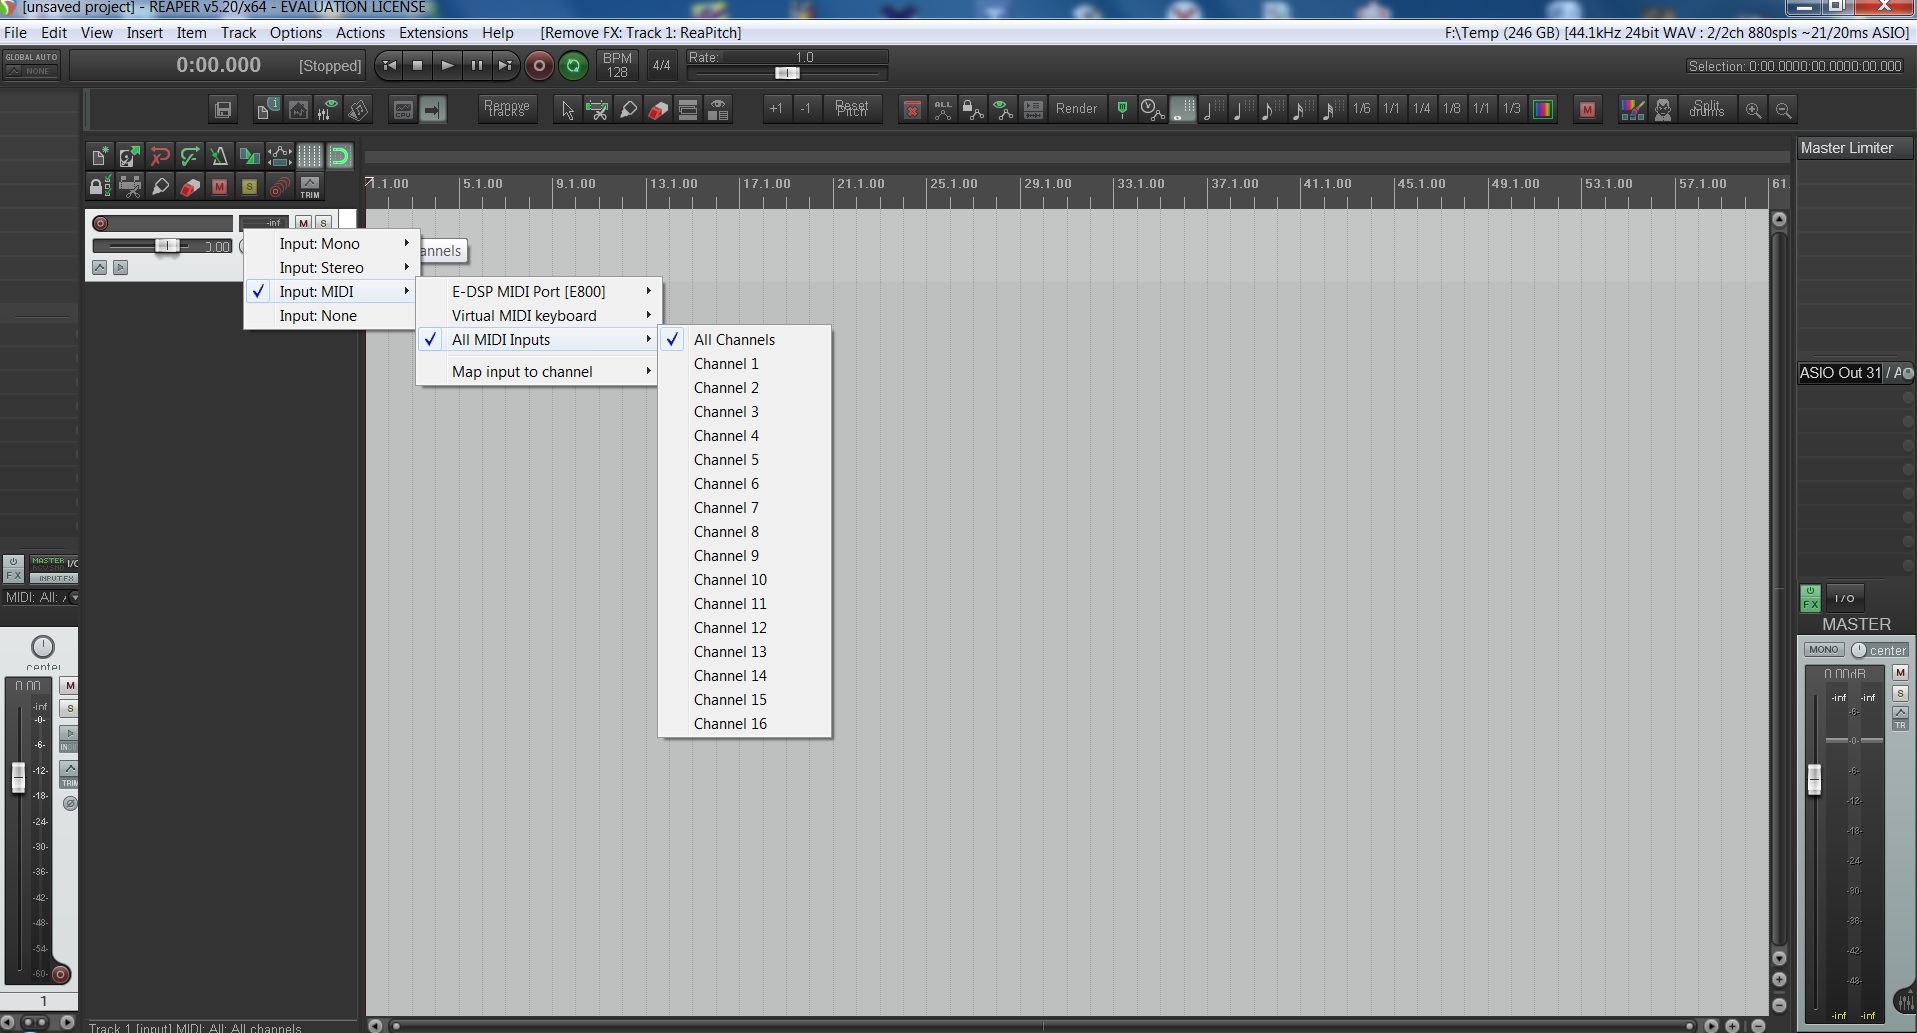Click the transport record button

coord(539,66)
